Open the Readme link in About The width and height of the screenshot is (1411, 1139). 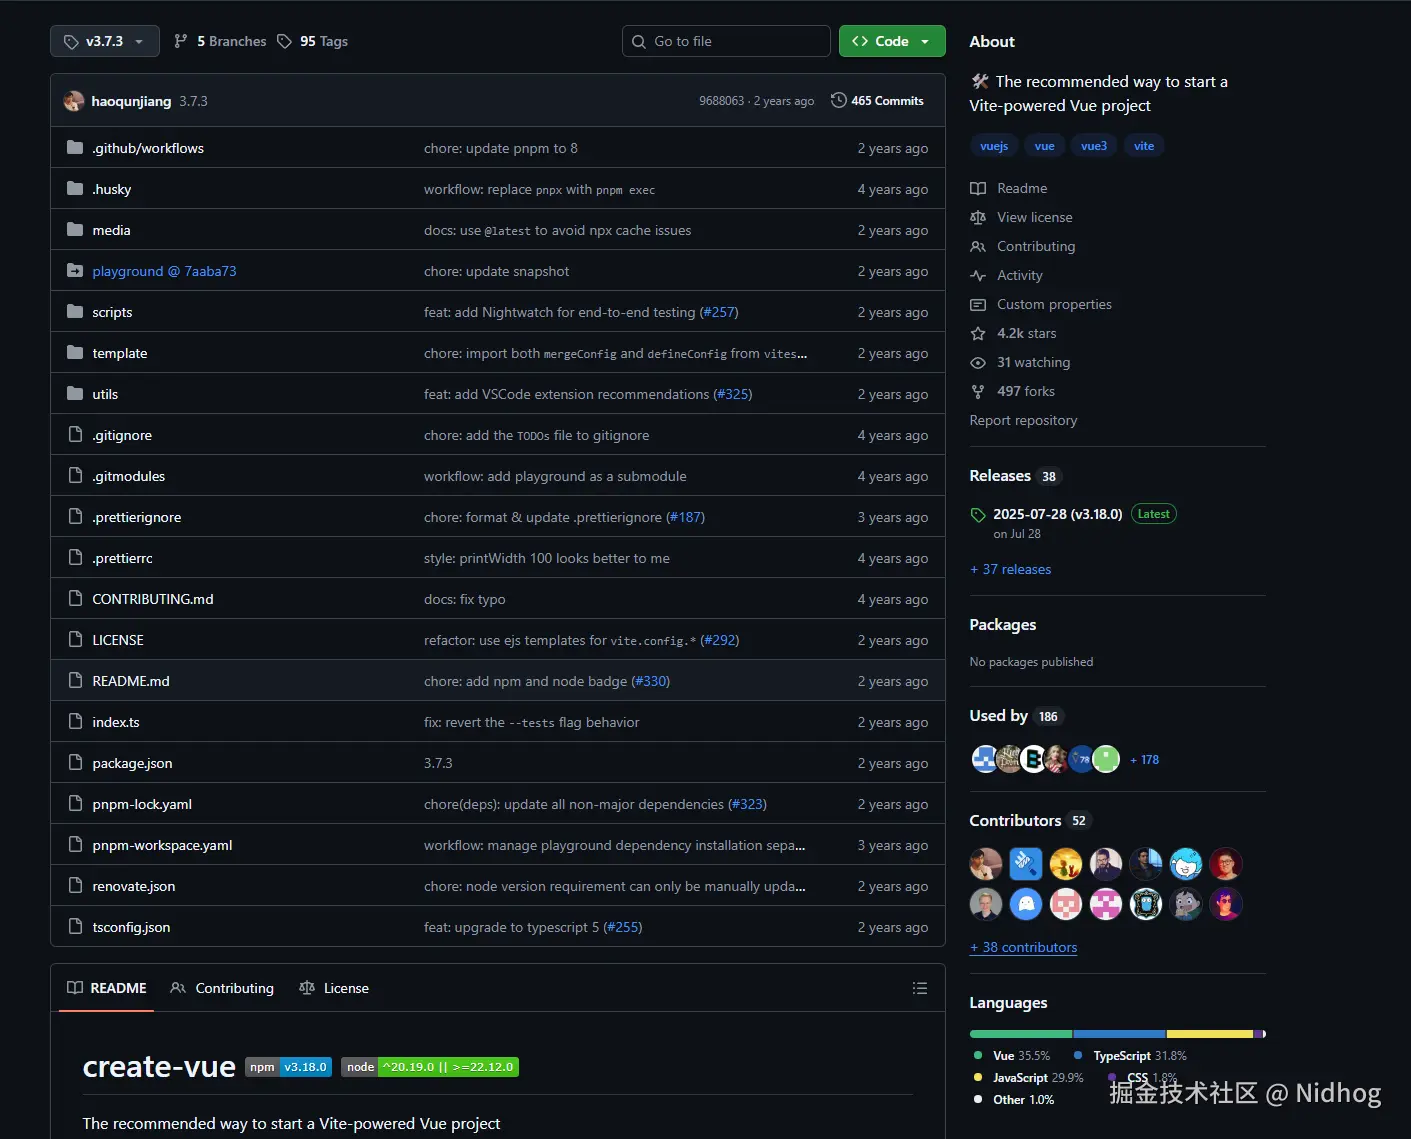coord(1009,188)
